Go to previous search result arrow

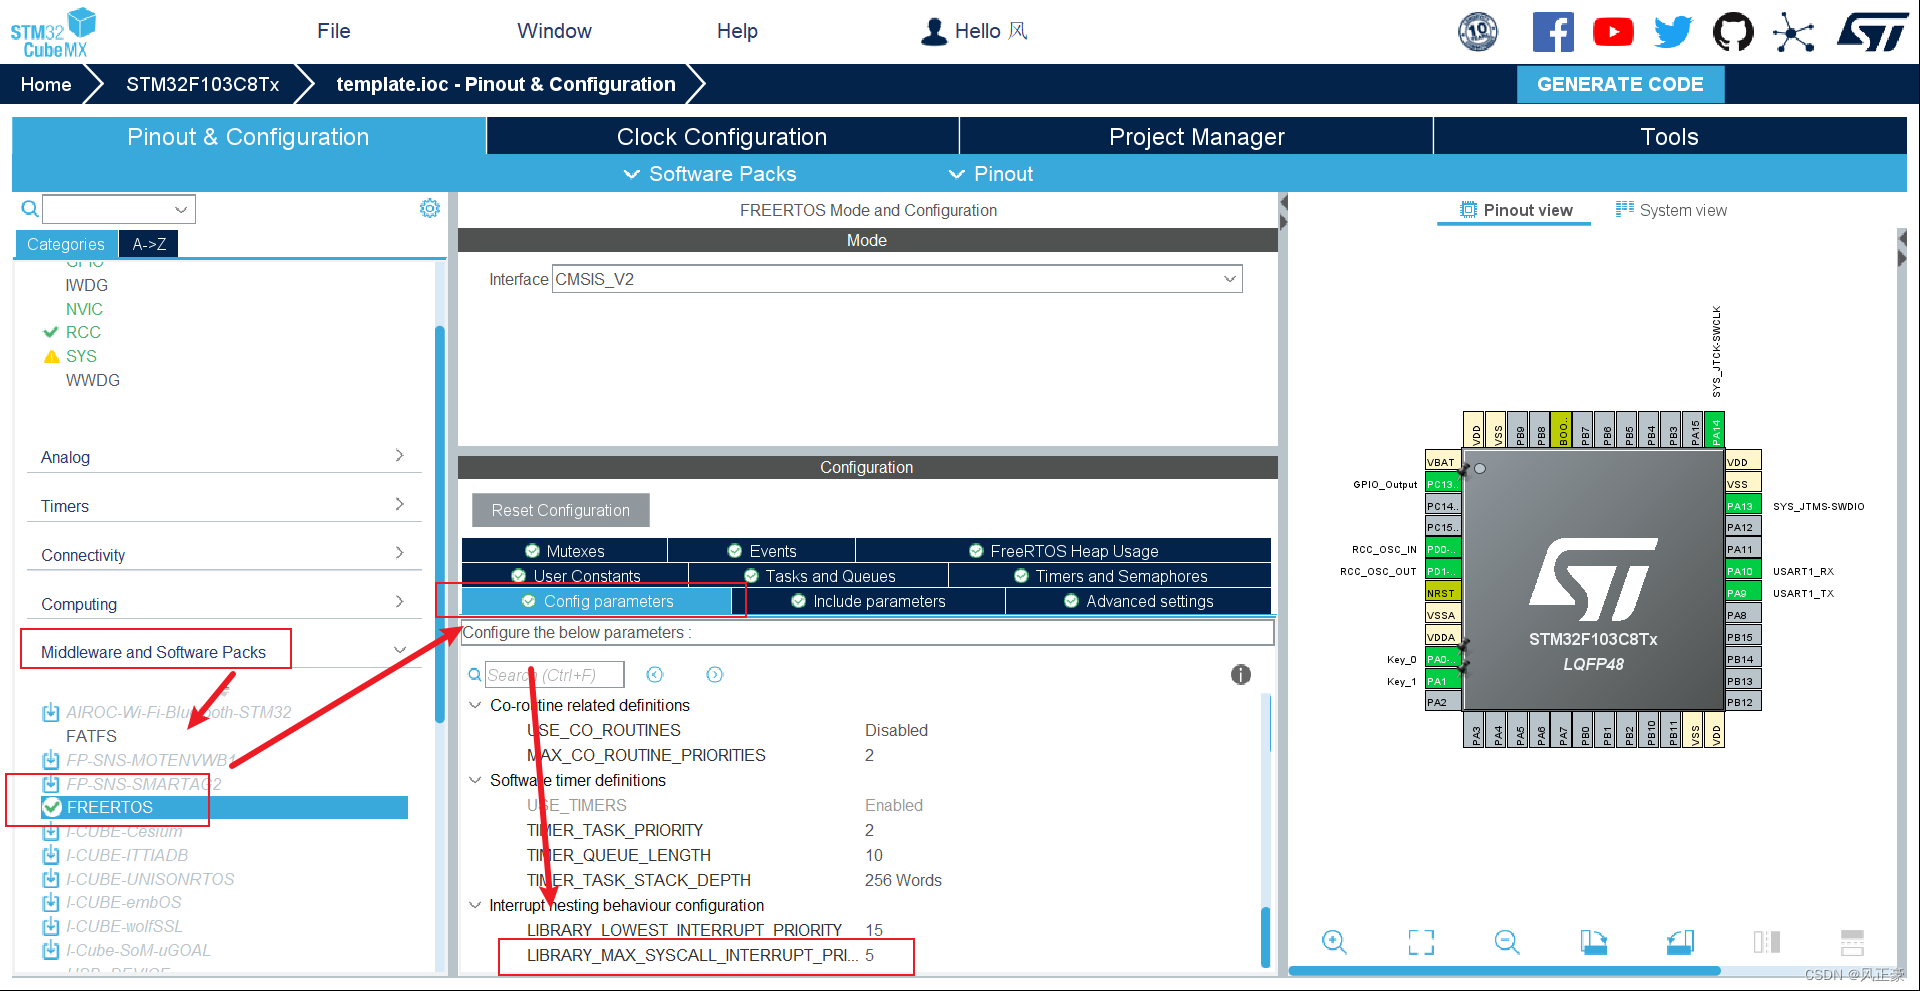tap(655, 675)
